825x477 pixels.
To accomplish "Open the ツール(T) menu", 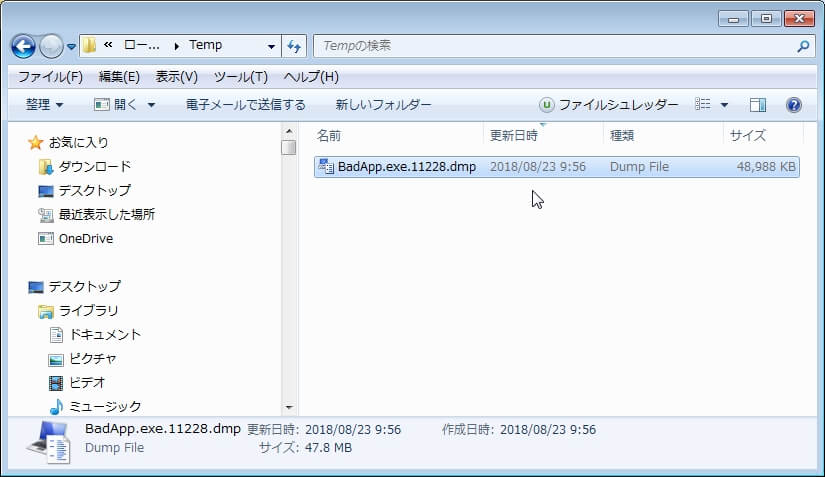I will [240, 77].
